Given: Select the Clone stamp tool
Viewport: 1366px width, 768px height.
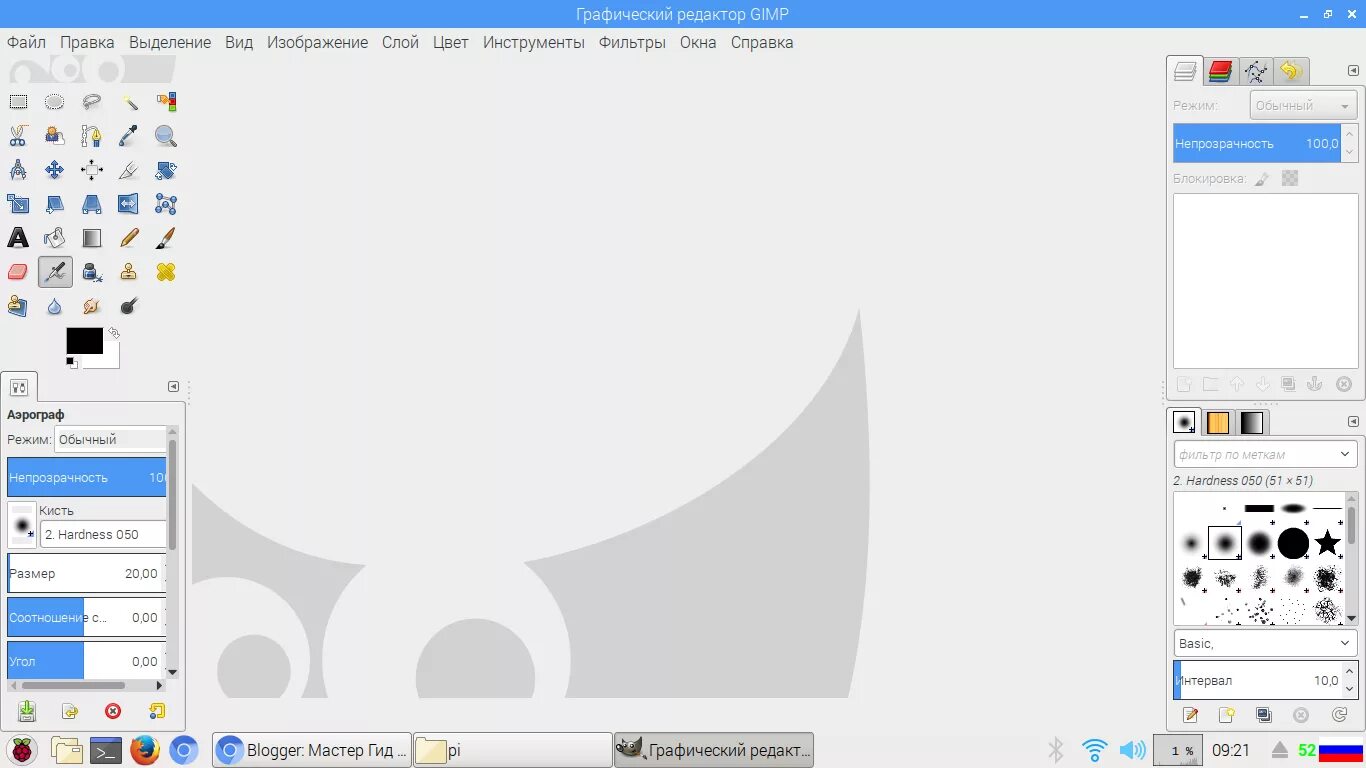Looking at the screenshot, I should (129, 272).
